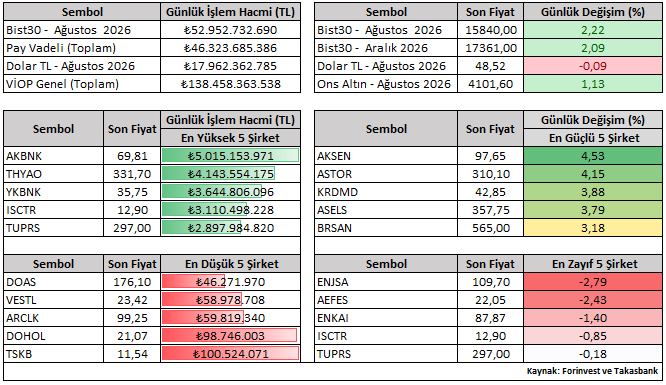Screen dimensions: 666x385
Task: Select the 'Kaynak: Forinvest ve Takasbank' text
Action: (x=592, y=371)
